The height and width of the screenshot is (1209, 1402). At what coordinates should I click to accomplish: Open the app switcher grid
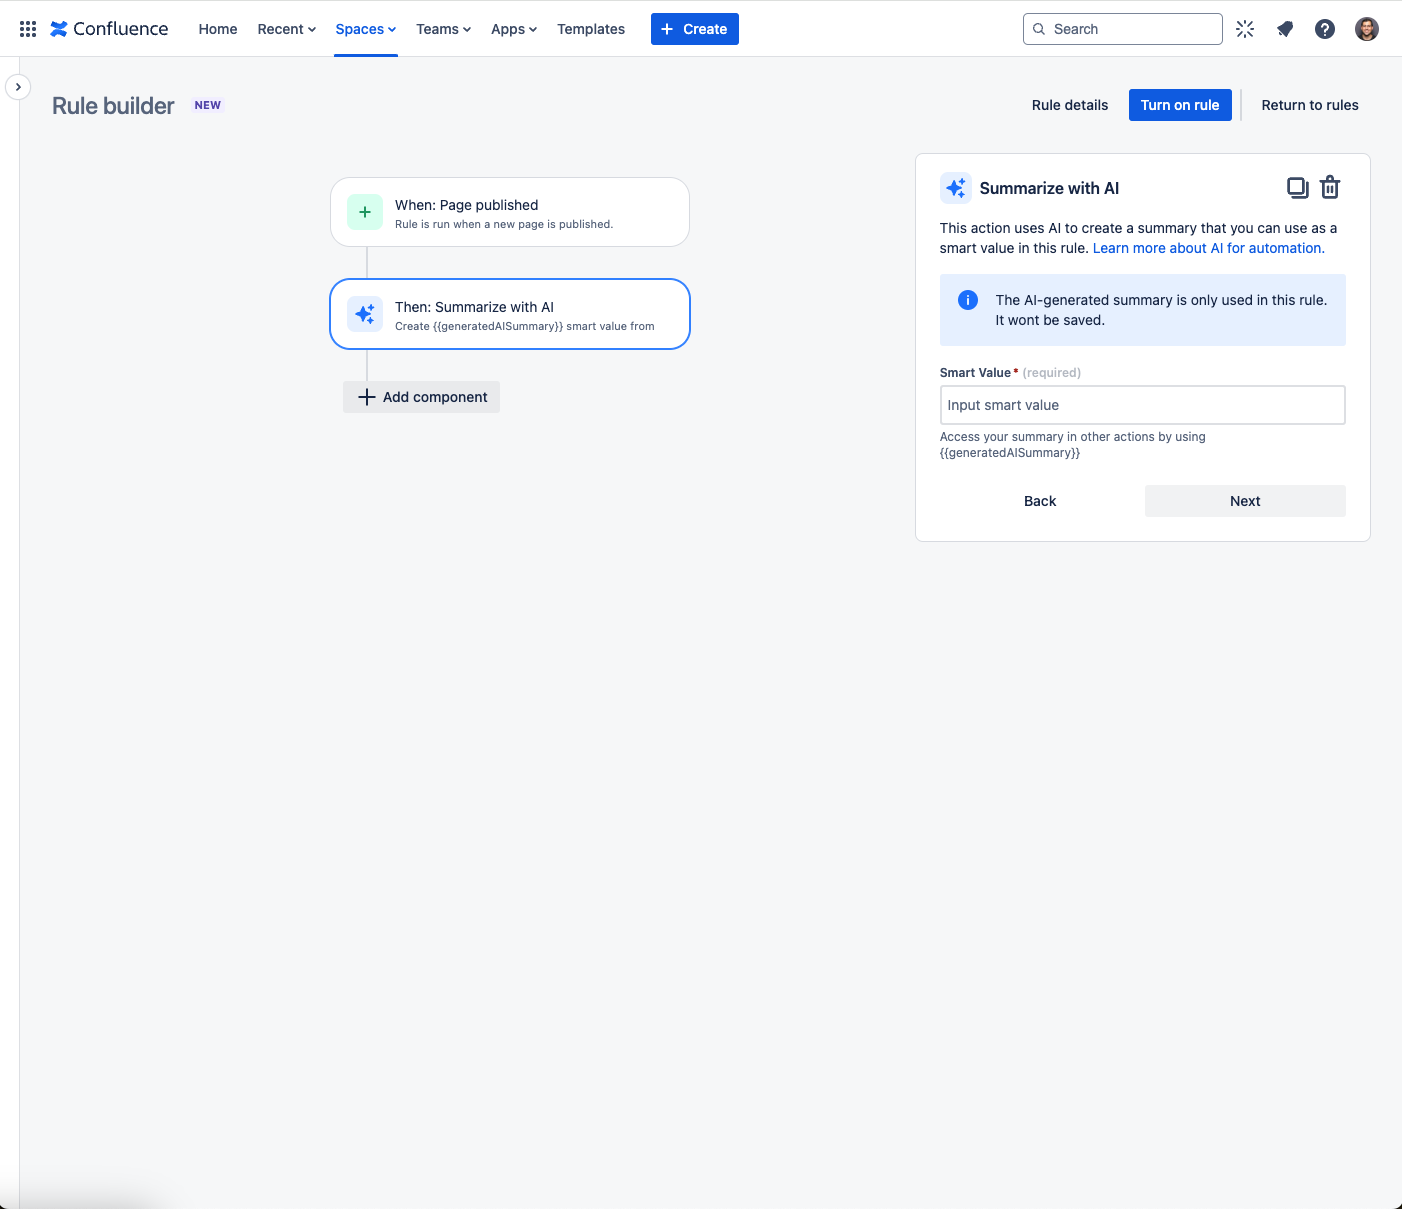pyautogui.click(x=27, y=28)
